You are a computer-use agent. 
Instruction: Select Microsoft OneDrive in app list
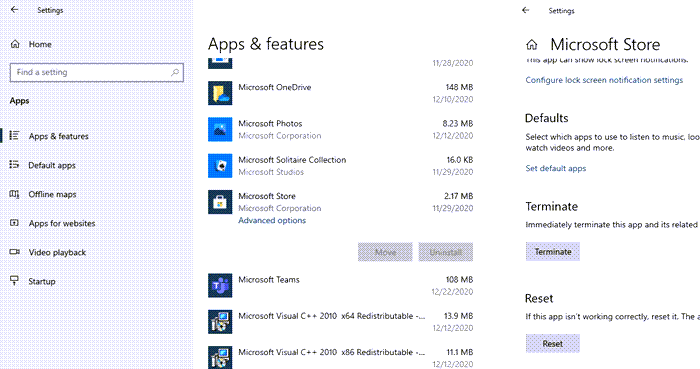[x=340, y=93]
